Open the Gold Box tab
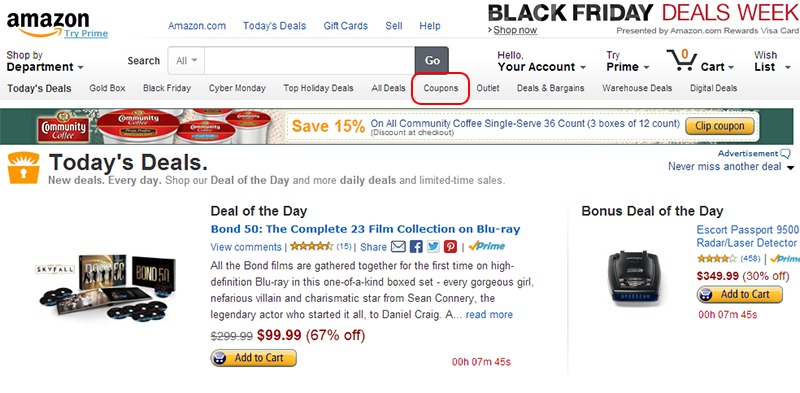Image resolution: width=800 pixels, height=393 pixels. (x=107, y=88)
